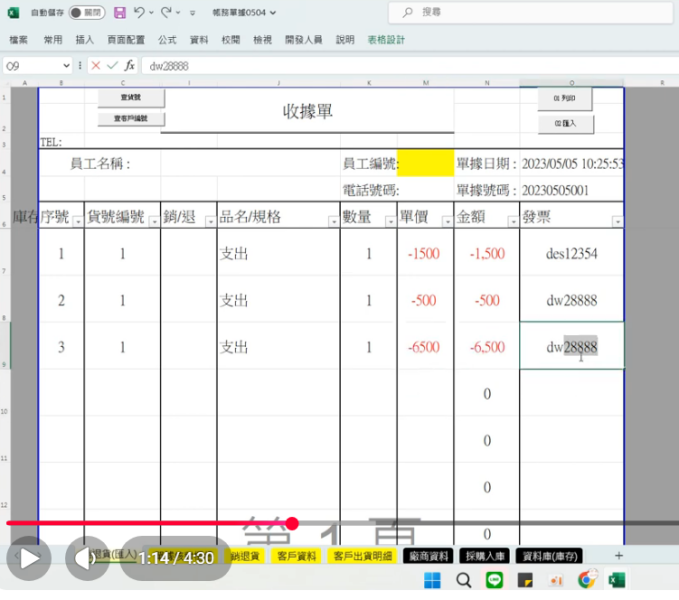The image size is (679, 600).
Task: Switch to Excel on the taskbar
Action: coord(617,580)
